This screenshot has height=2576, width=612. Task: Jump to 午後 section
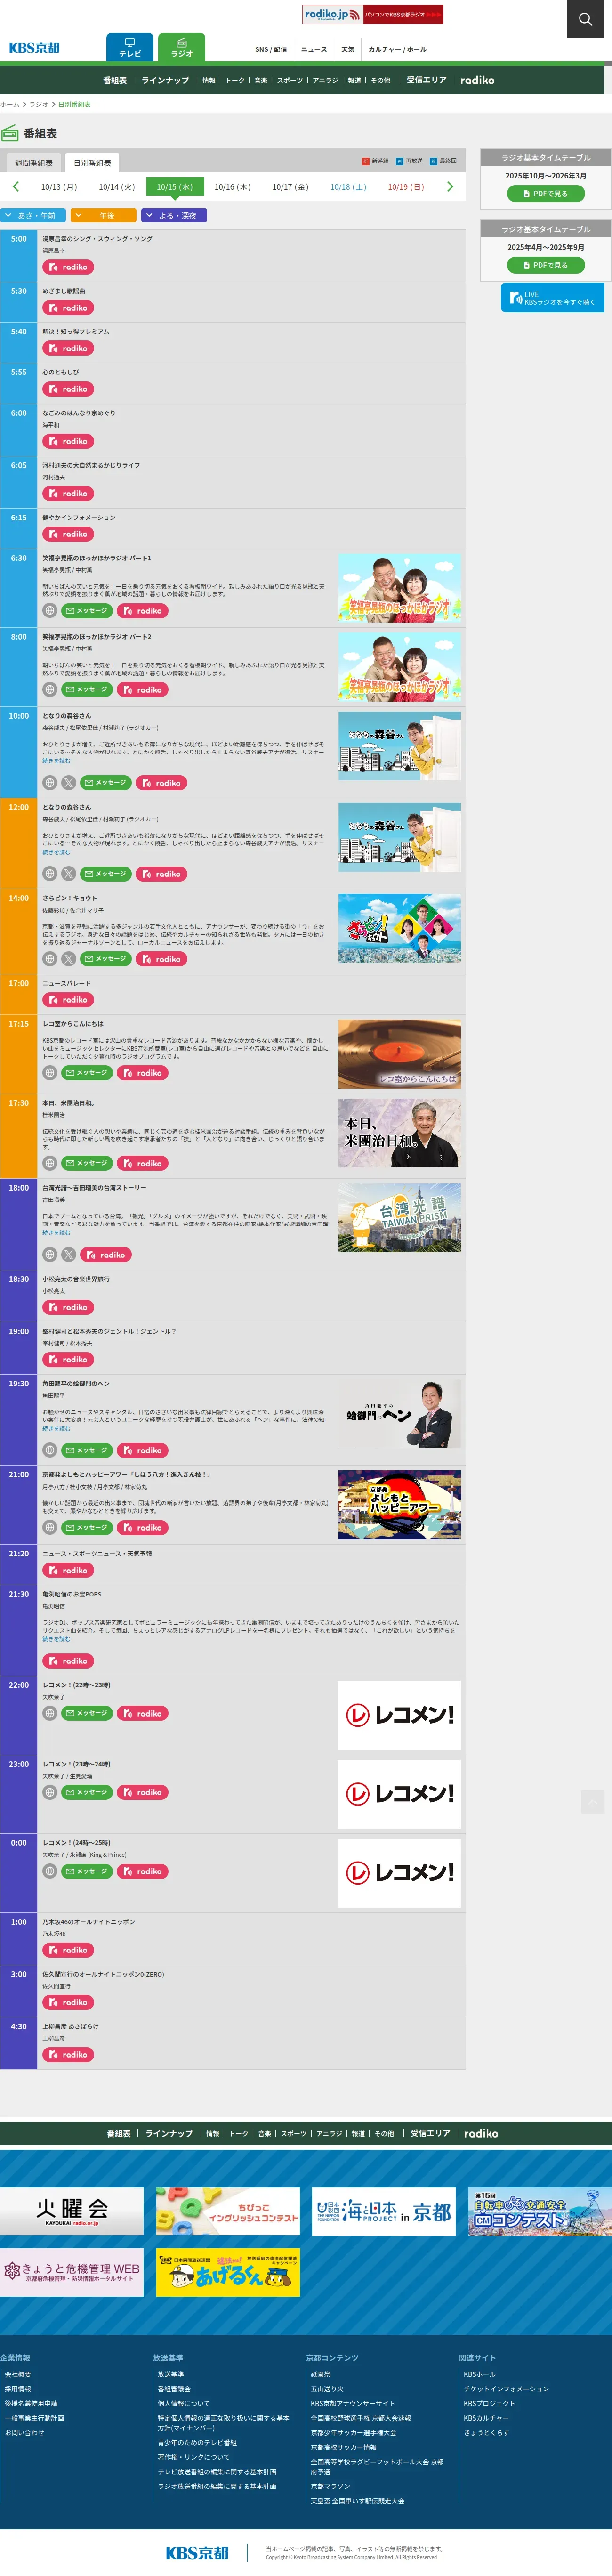point(104,215)
